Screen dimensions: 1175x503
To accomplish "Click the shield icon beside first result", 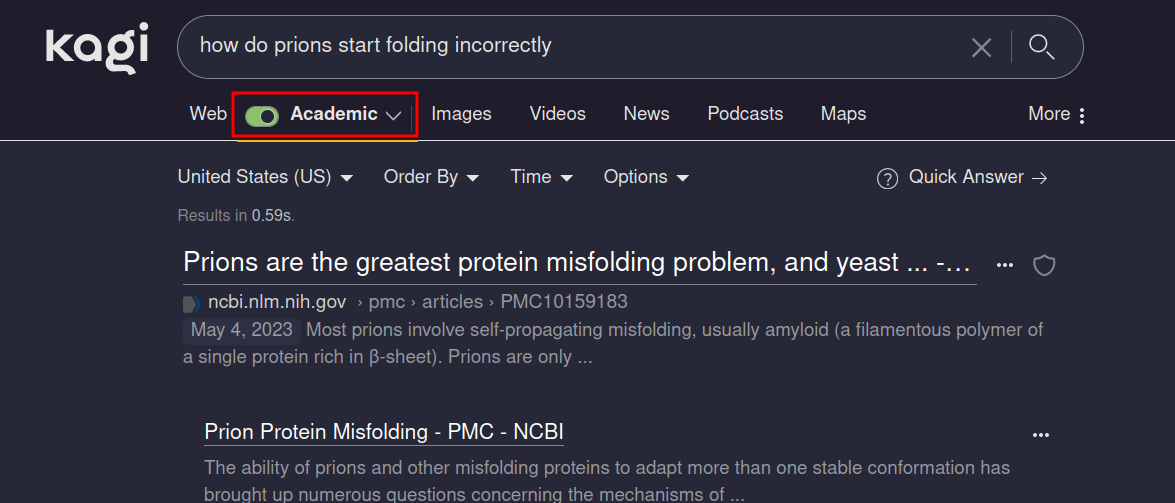I will [x=1044, y=265].
